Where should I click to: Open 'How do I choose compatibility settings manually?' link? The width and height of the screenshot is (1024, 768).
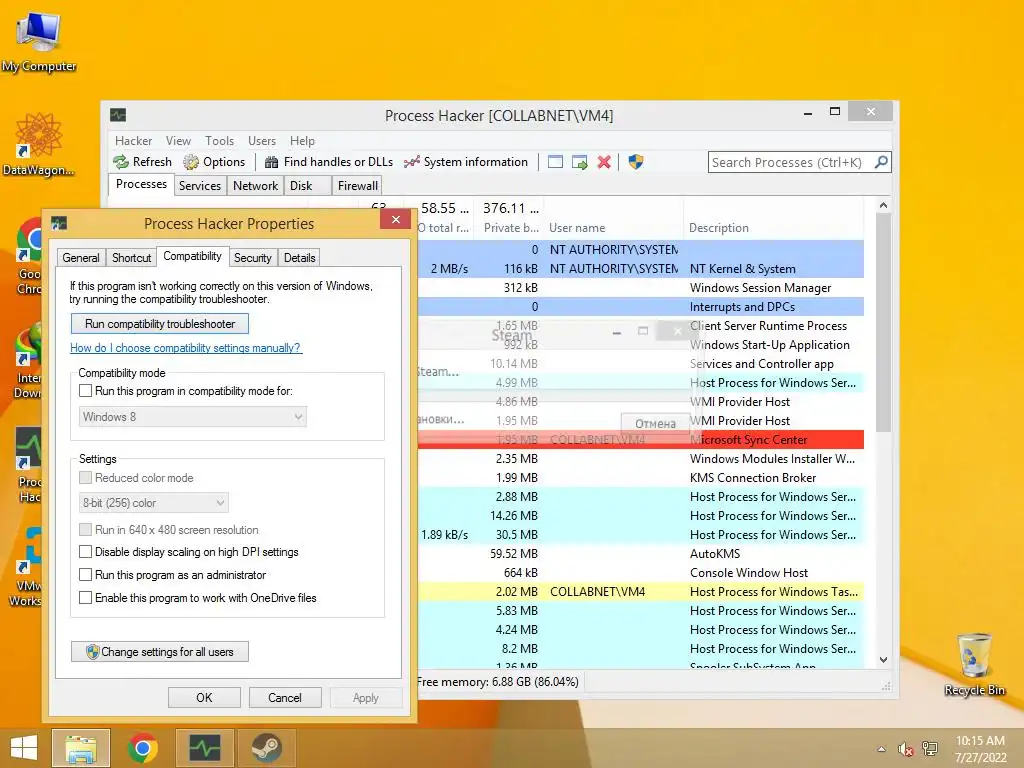pyautogui.click(x=185, y=348)
